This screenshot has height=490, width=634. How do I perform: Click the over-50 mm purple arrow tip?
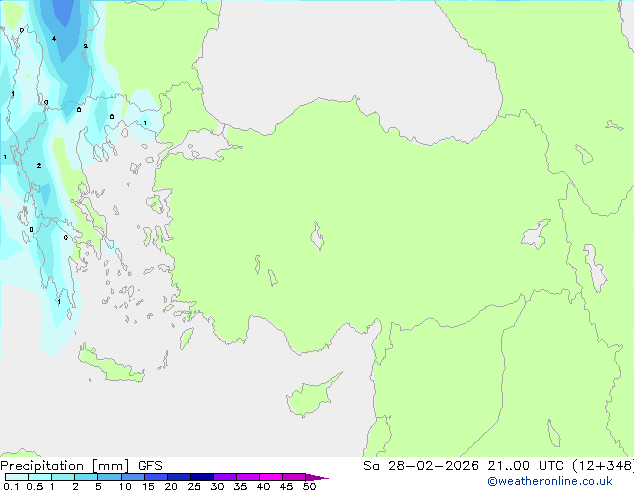point(317,477)
